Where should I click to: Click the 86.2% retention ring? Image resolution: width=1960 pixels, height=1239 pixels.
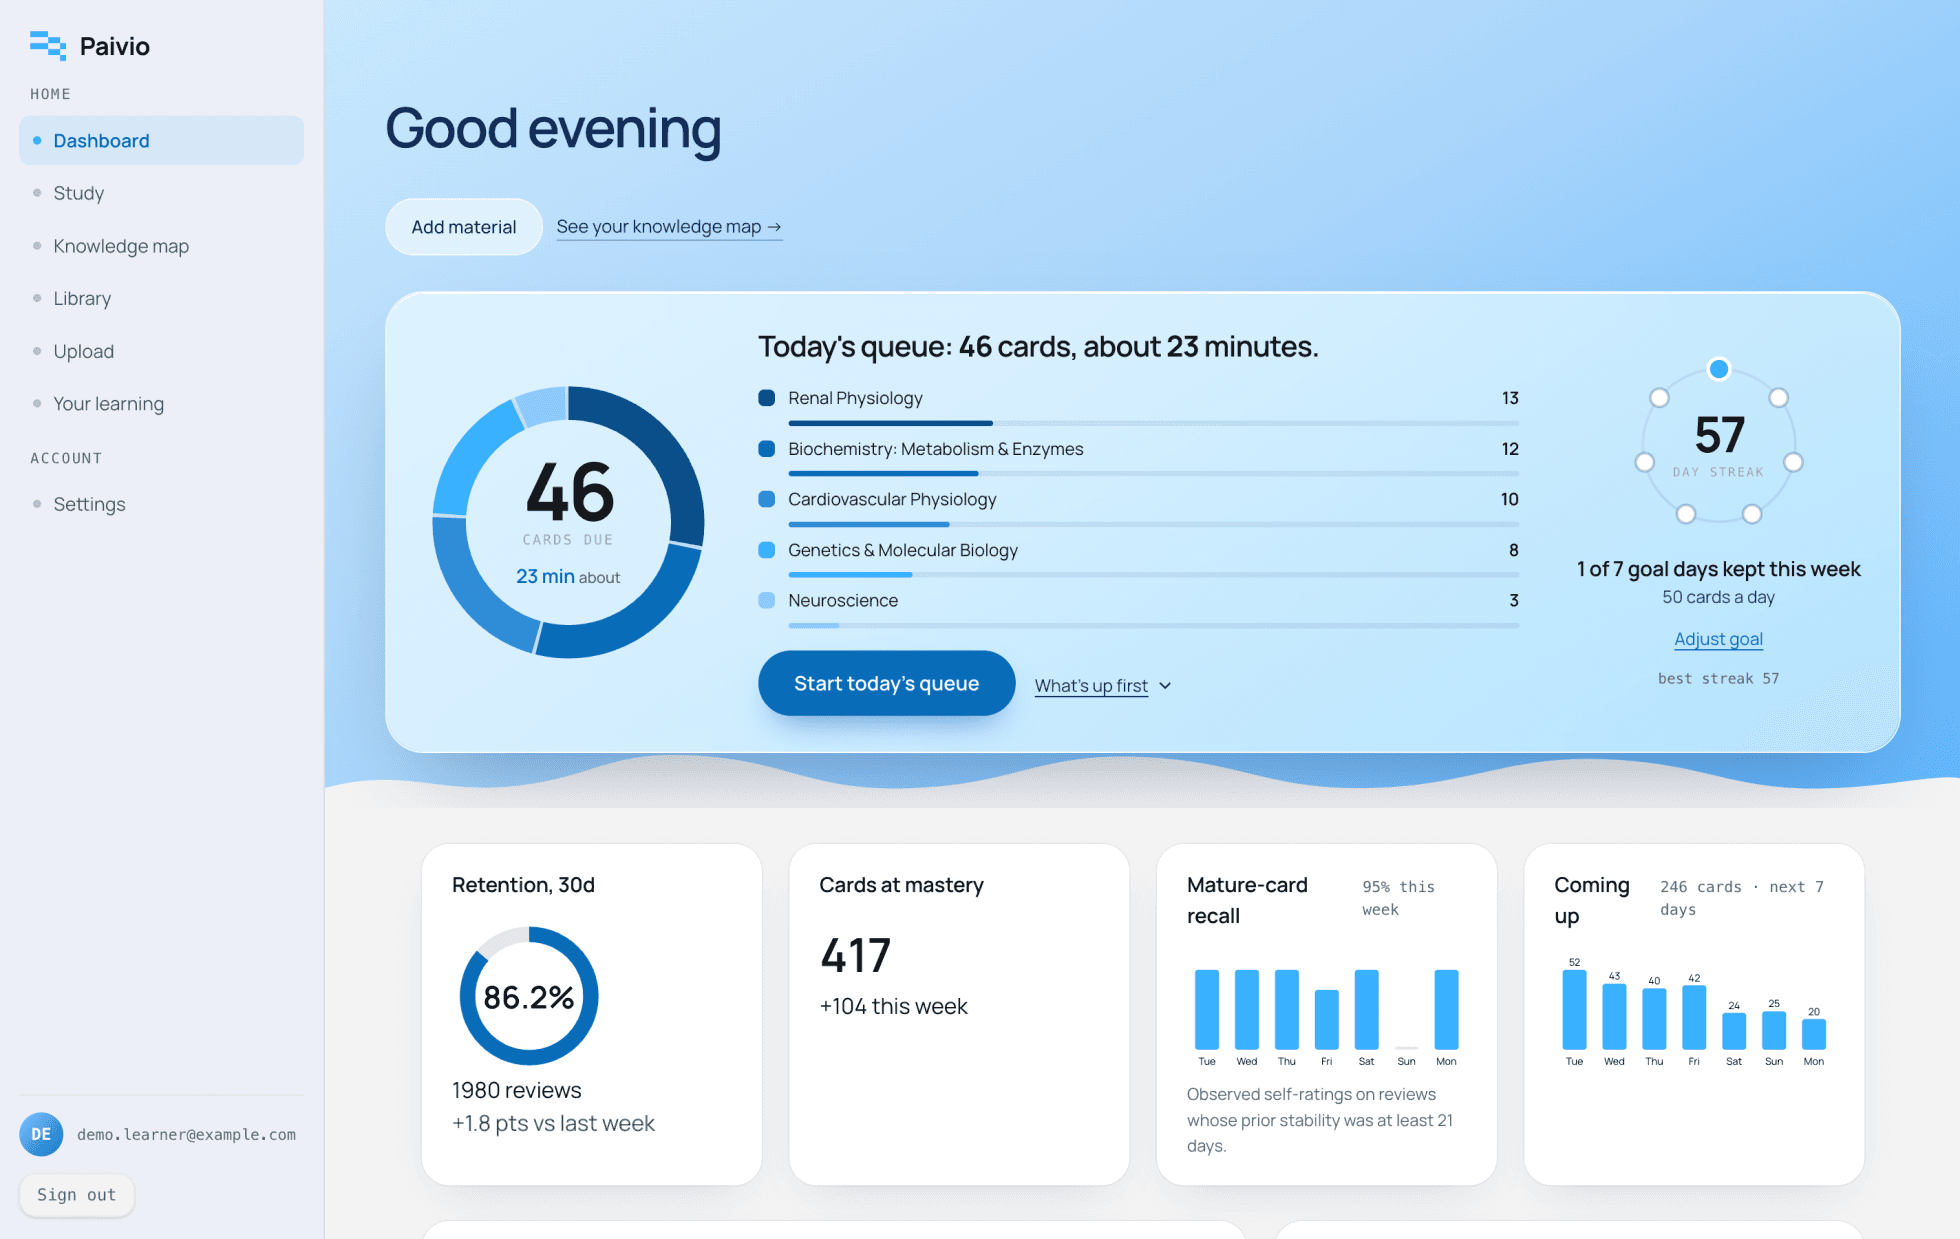[x=529, y=996]
